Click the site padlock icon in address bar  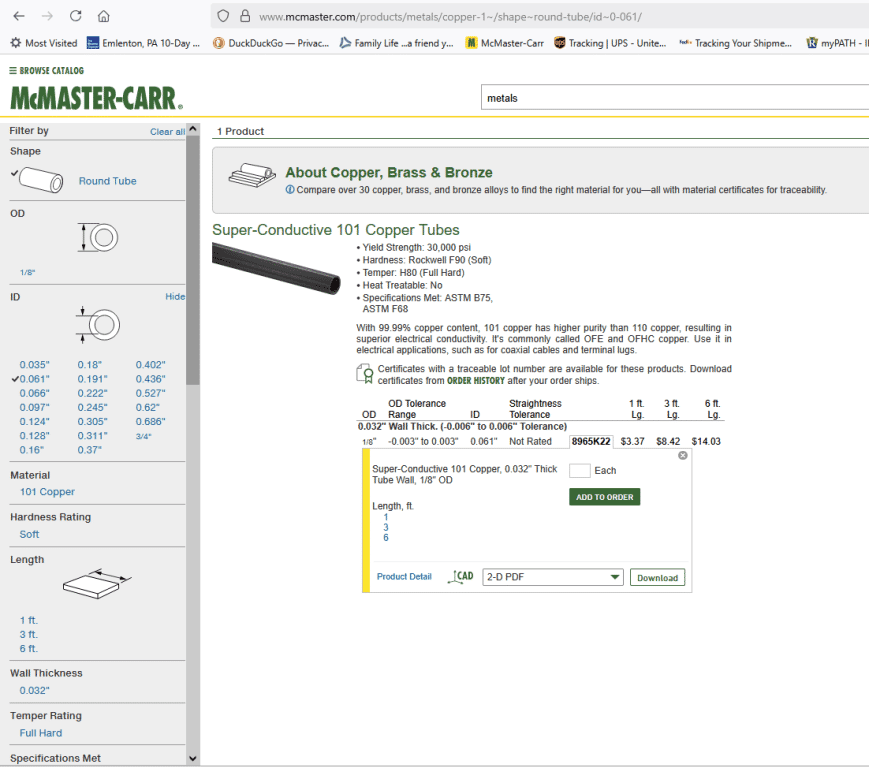tap(244, 16)
